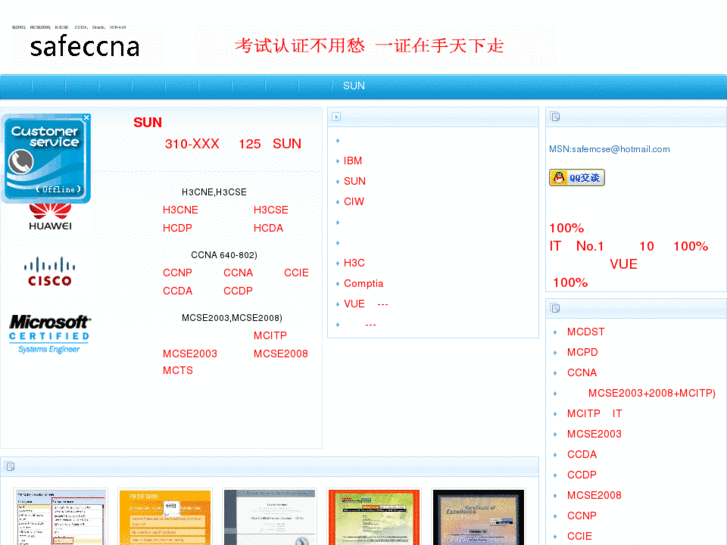The height and width of the screenshot is (545, 727).
Task: Close the Customer service popup
Action: pyautogui.click(x=86, y=118)
